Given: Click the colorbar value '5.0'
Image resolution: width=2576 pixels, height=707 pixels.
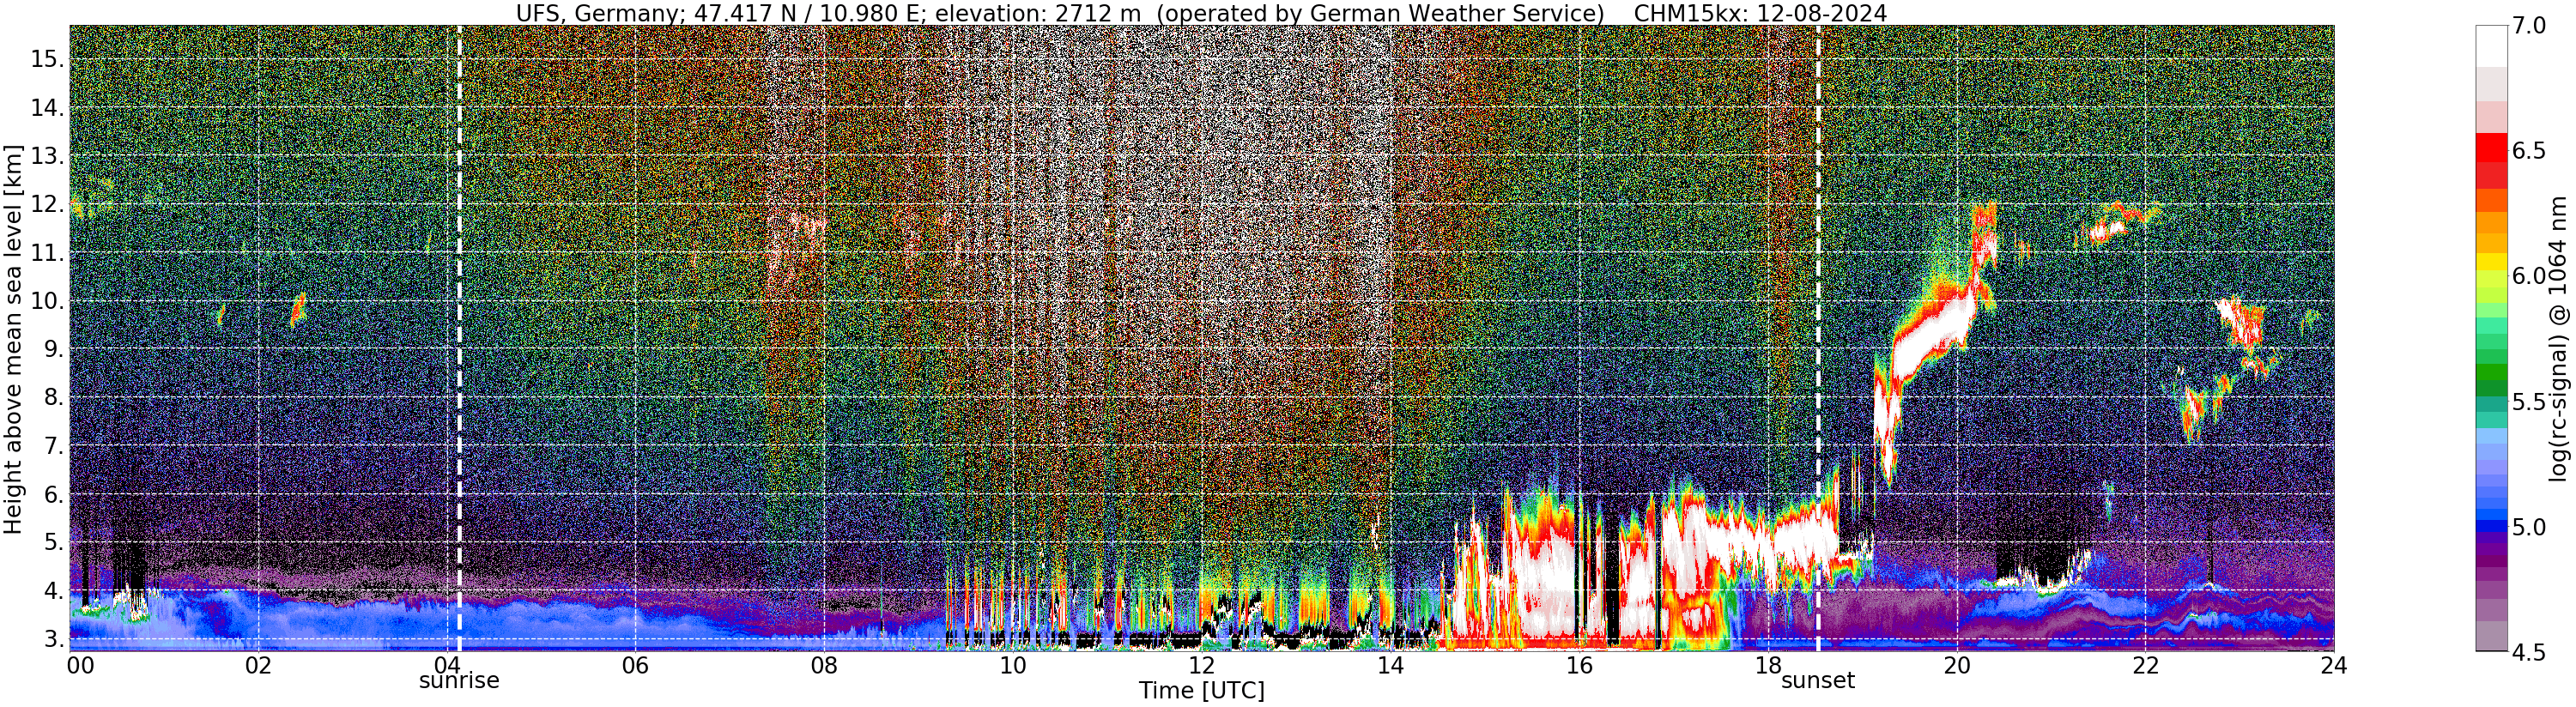Looking at the screenshot, I should pyautogui.click(x=2529, y=527).
